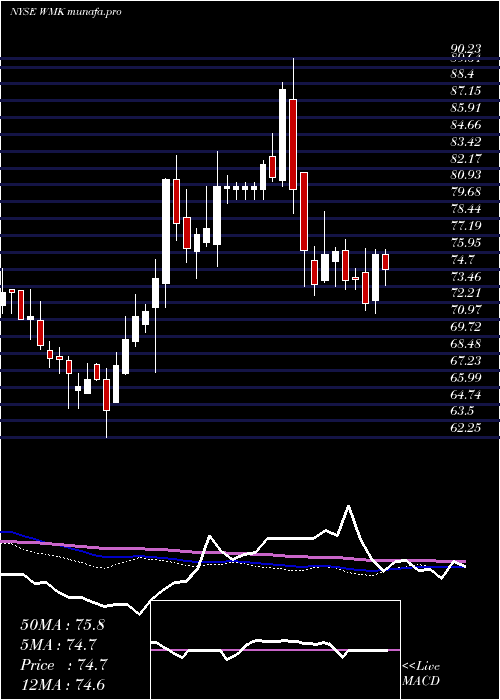The width and height of the screenshot is (500, 700).
Task: Click the 65.99 price axis label
Action: 466,378
